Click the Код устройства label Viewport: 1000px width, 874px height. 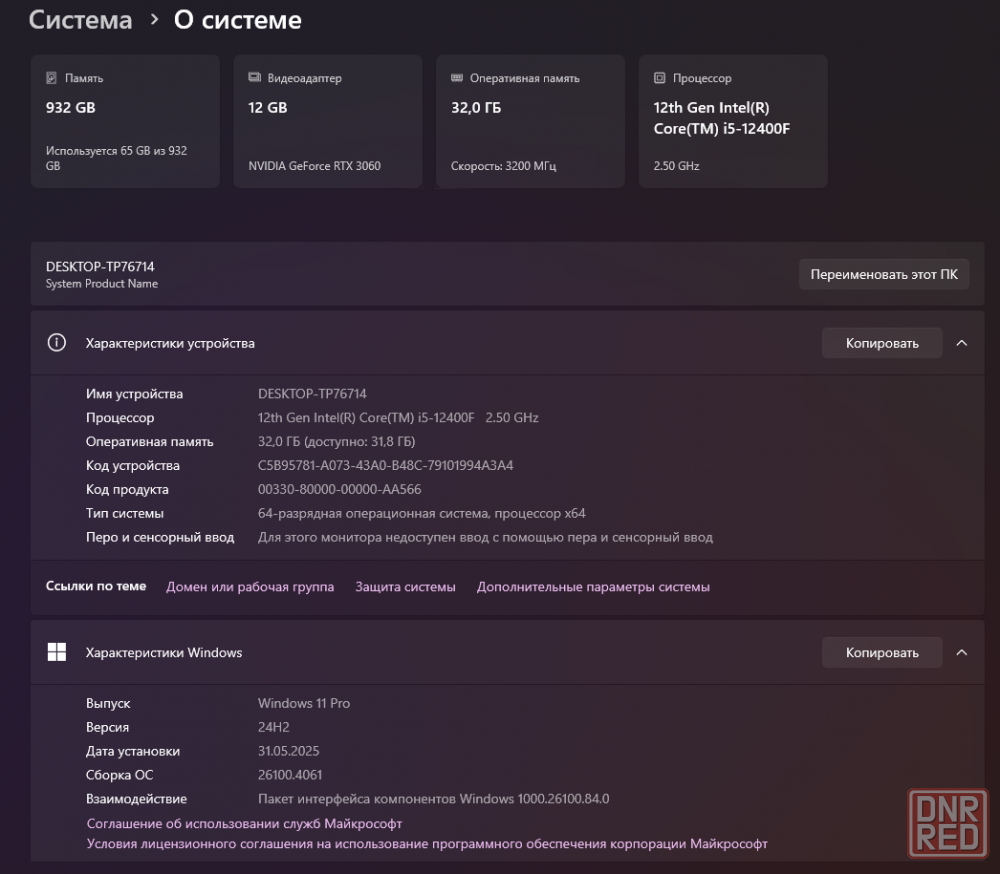(x=133, y=466)
